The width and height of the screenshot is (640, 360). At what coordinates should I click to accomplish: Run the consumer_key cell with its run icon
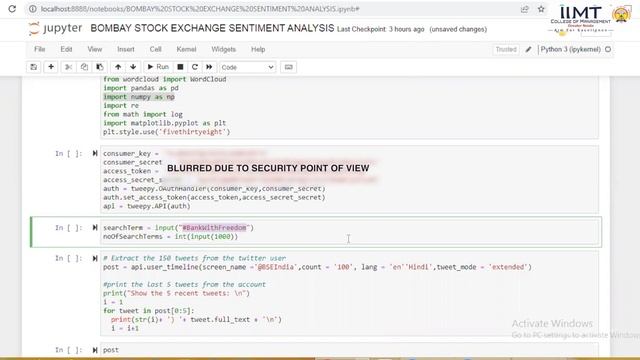(95, 153)
